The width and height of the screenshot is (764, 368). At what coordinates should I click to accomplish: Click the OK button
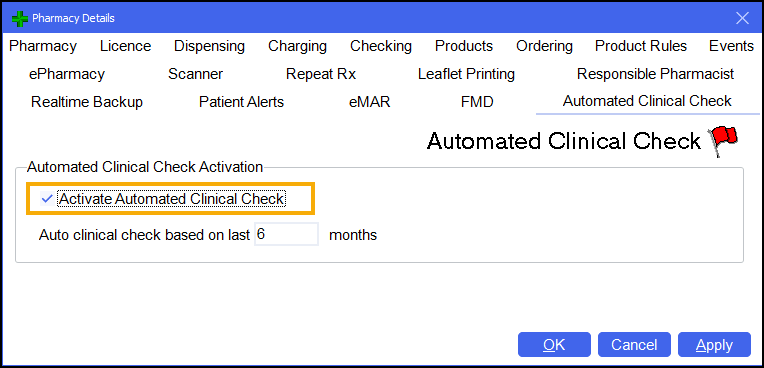pos(554,345)
